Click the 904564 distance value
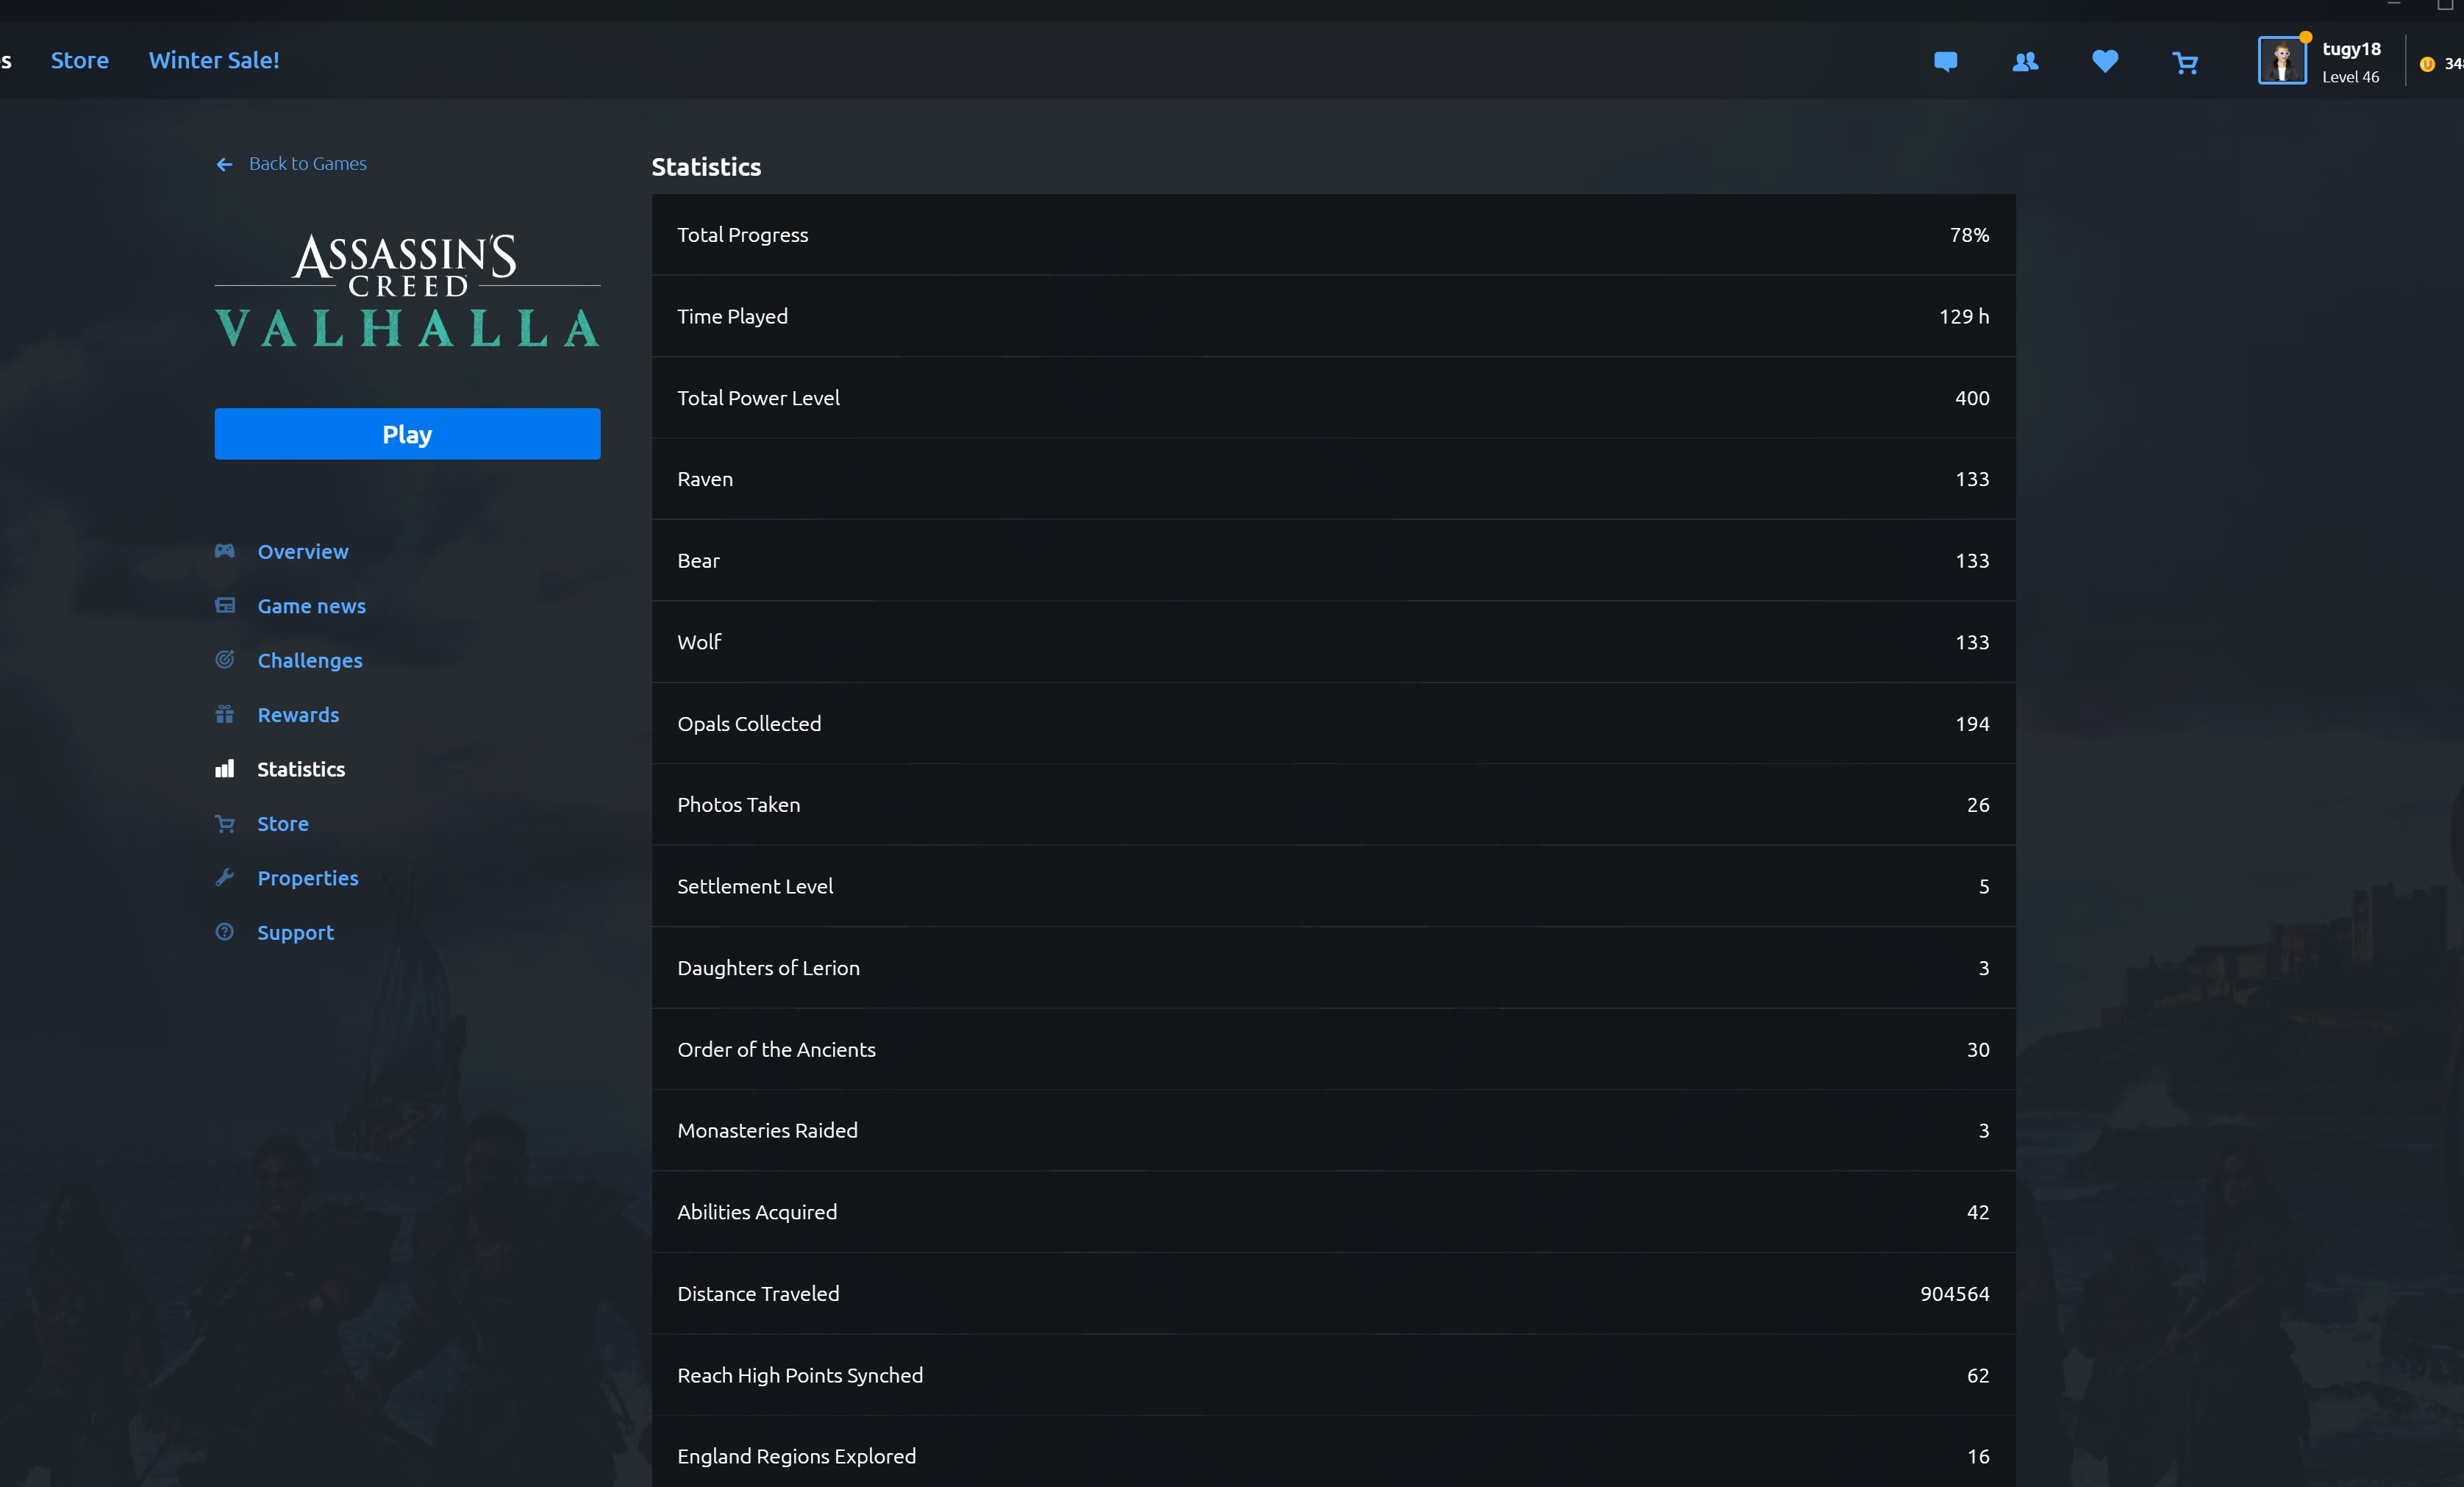Image resolution: width=2464 pixels, height=1487 pixels. 1954,1294
